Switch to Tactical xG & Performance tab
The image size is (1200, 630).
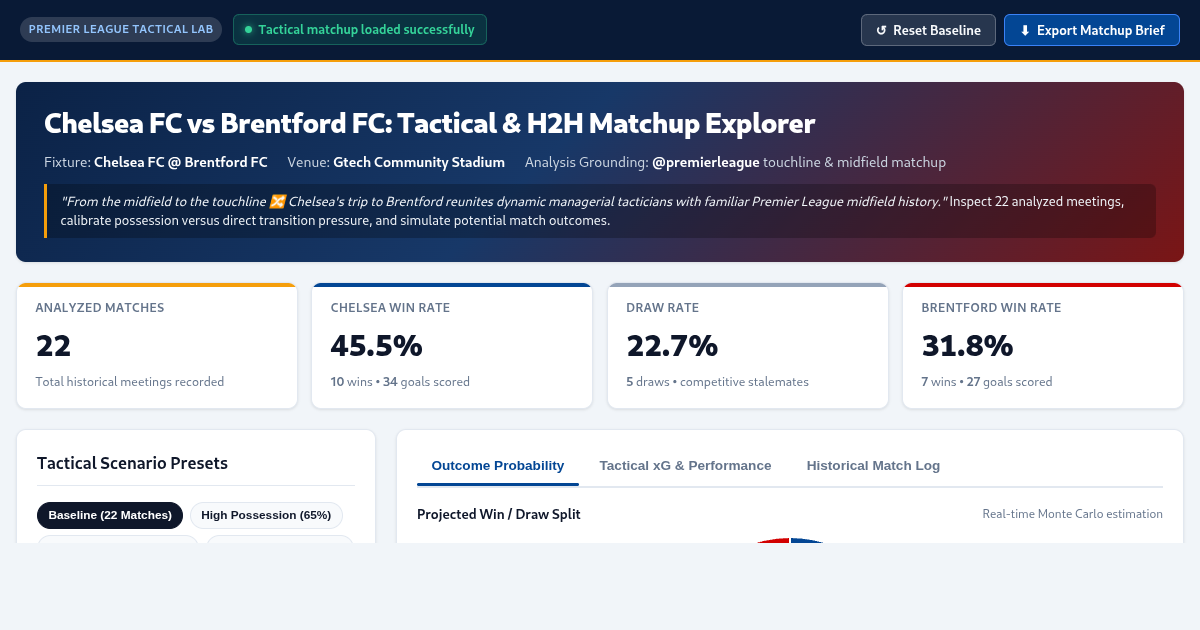click(685, 466)
